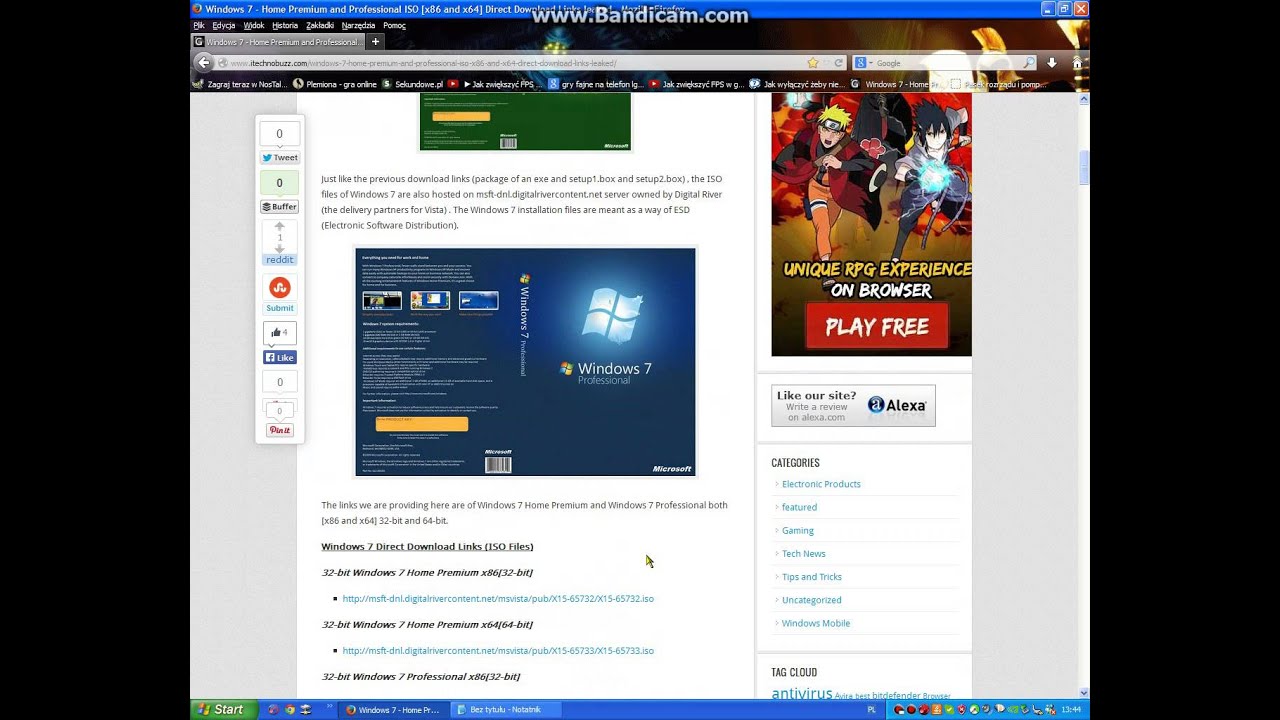The image size is (1280, 720).
Task: Click the Firefox back arrow button
Action: click(204, 62)
